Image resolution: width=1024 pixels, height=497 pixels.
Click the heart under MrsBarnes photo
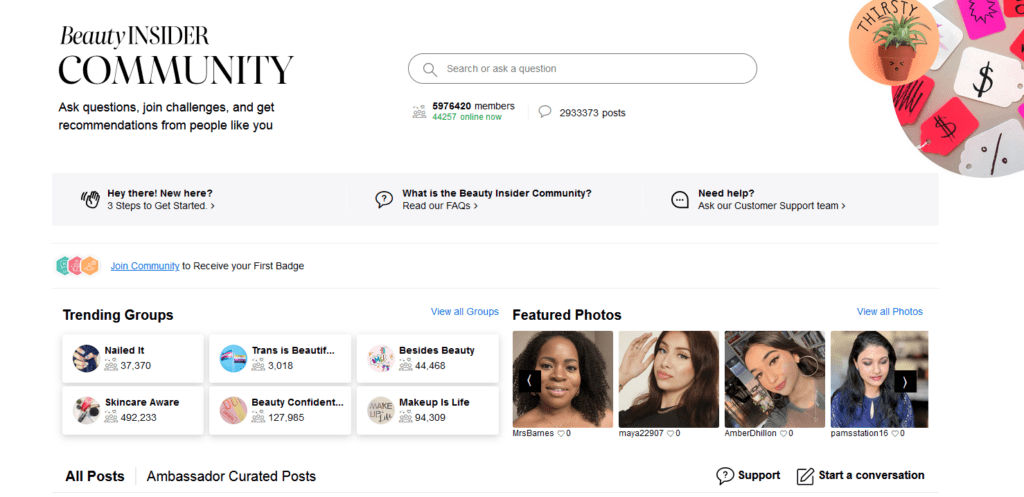[x=560, y=434]
